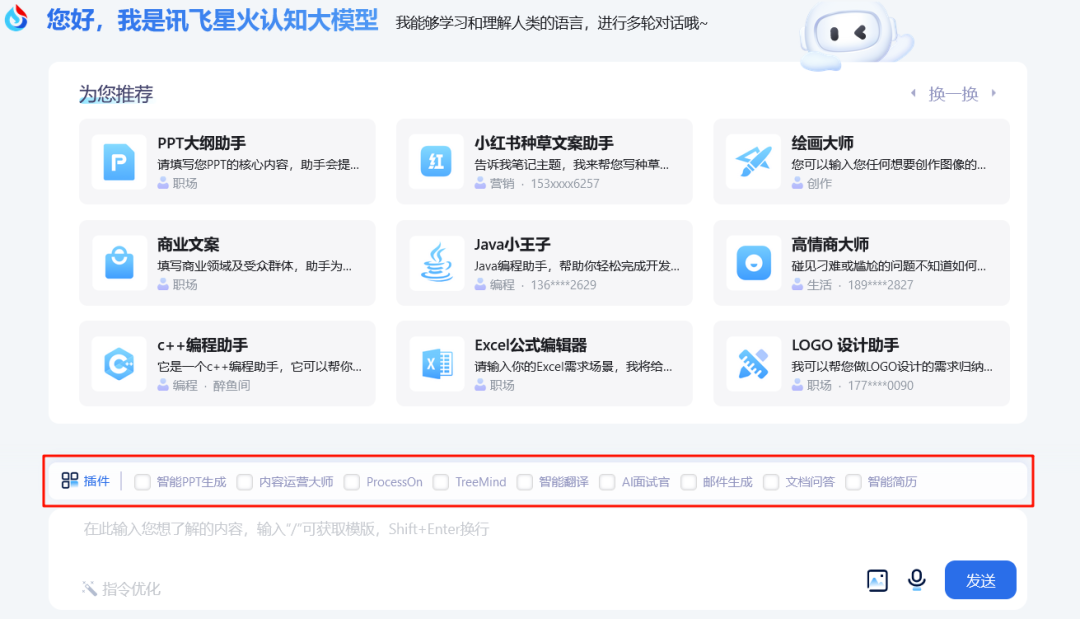Screen dimensions: 1080x619
Task: Enable the 智能简历 plugin checkbox
Action: tap(853, 482)
